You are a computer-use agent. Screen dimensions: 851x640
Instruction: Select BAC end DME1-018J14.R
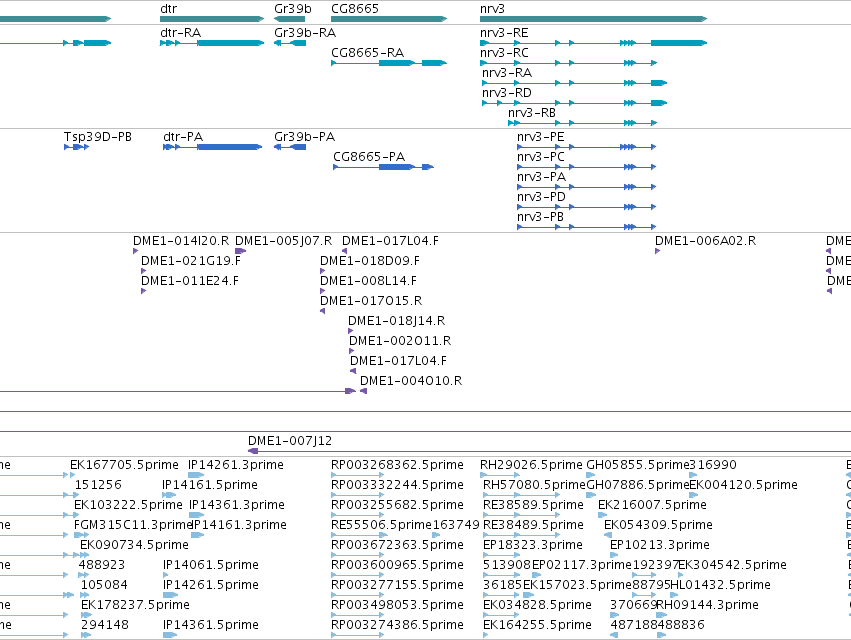pos(396,321)
